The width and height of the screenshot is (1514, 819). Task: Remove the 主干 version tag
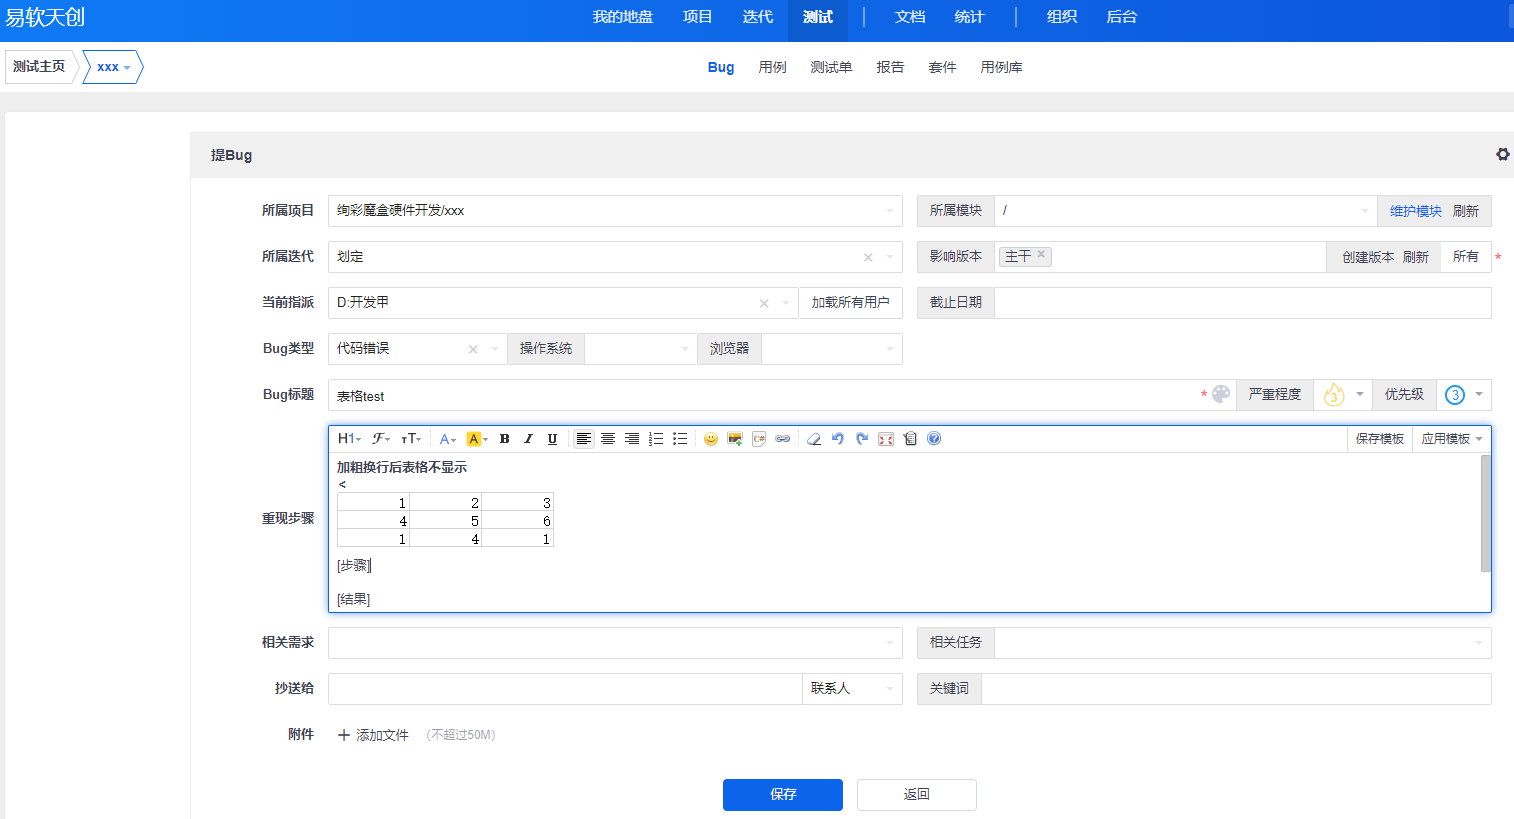(1041, 255)
